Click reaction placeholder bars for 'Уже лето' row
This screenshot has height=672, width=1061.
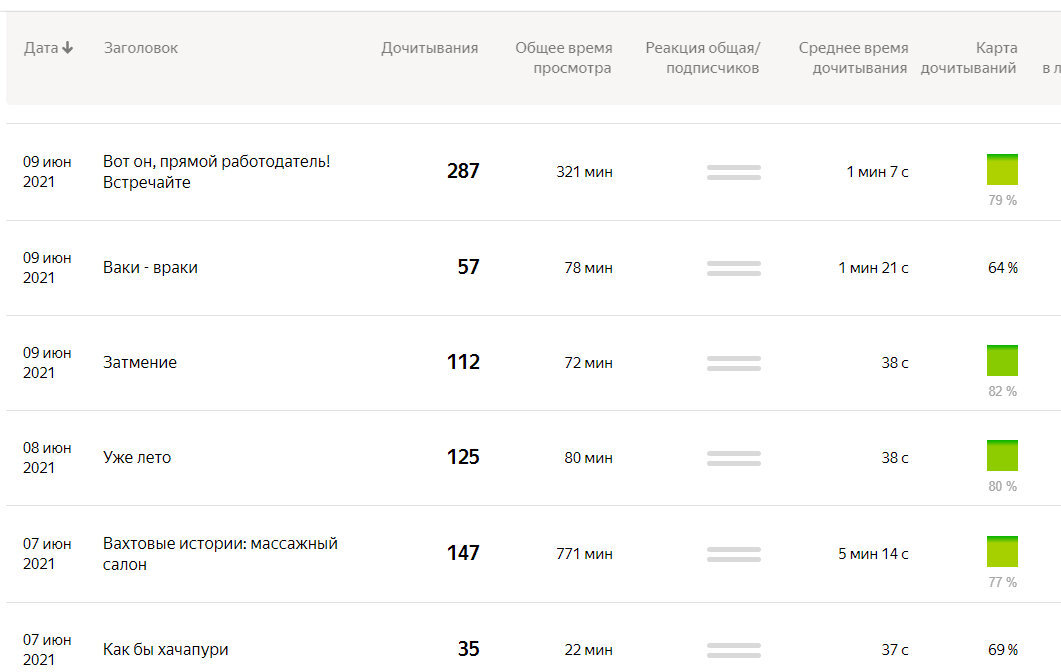pos(733,458)
